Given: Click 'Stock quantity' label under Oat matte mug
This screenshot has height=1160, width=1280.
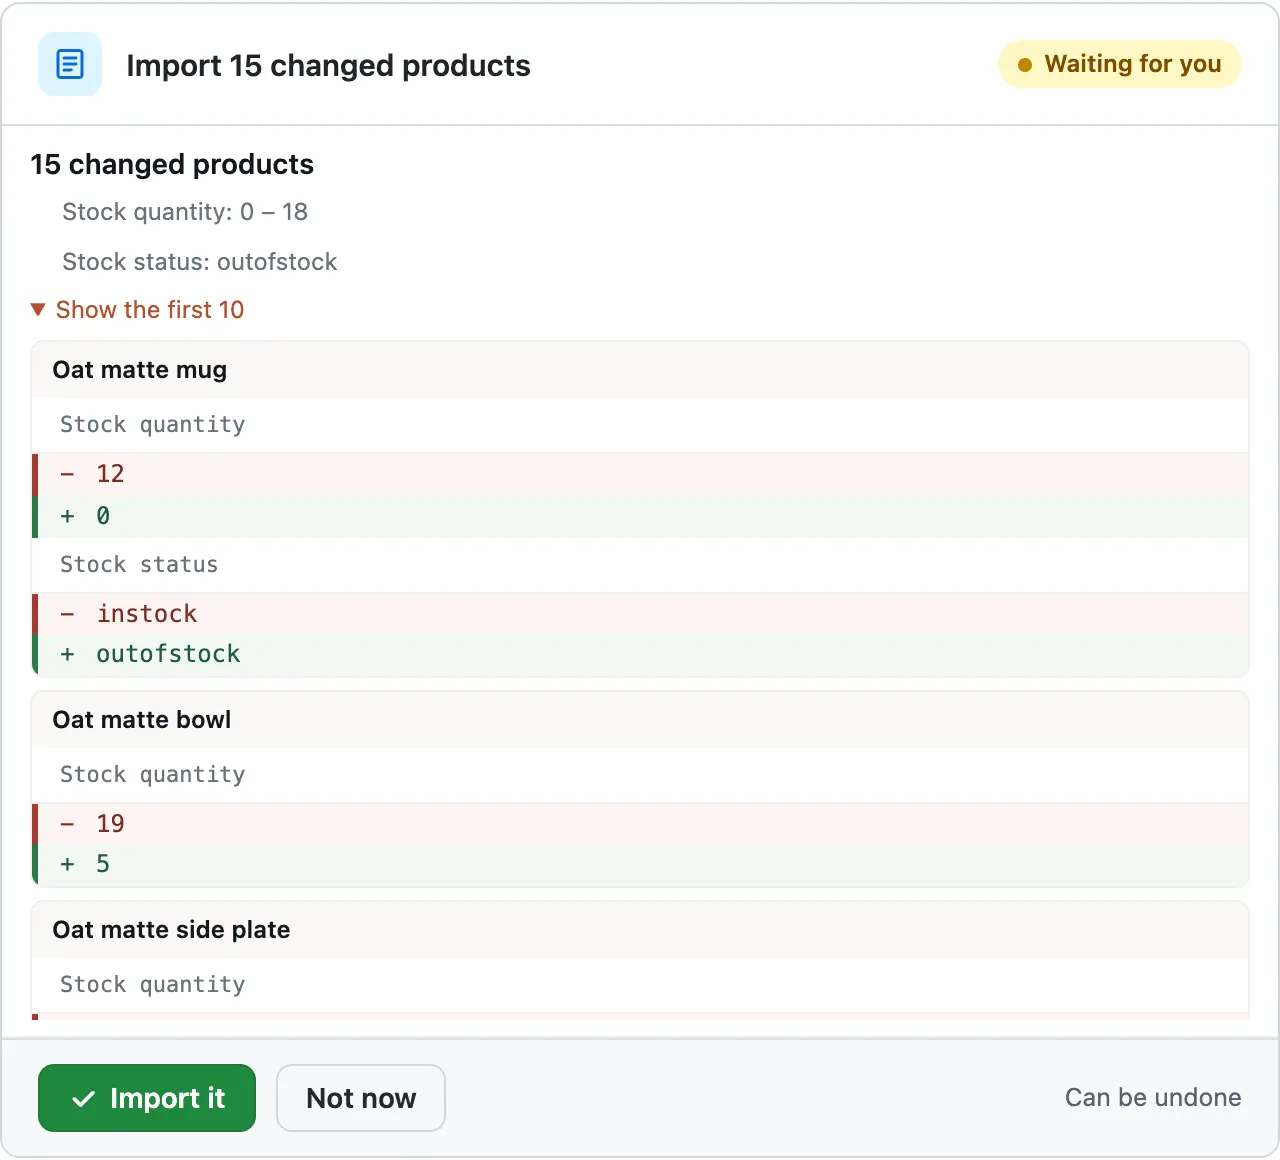Looking at the screenshot, I should click(152, 425).
